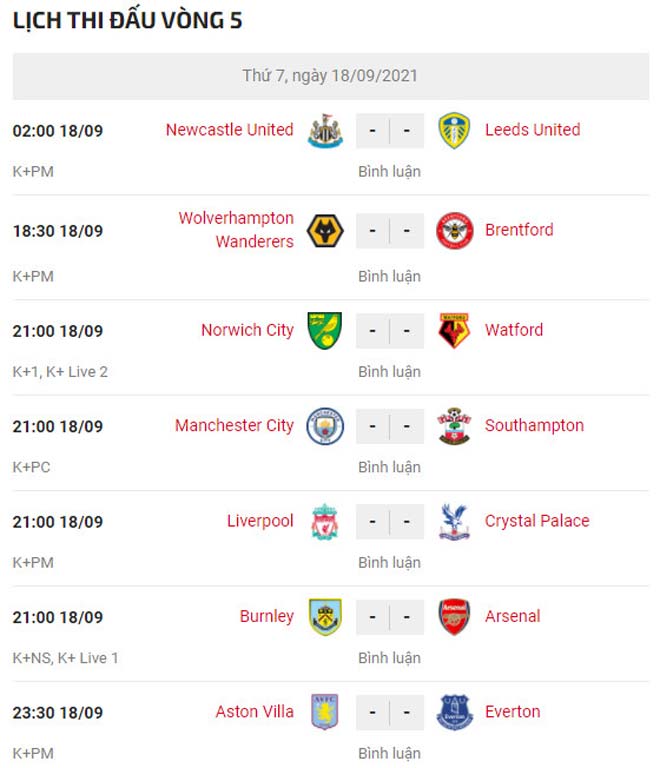This screenshot has width=660, height=768.
Task: Open the Crystal Palace eagle crest
Action: coord(454,522)
